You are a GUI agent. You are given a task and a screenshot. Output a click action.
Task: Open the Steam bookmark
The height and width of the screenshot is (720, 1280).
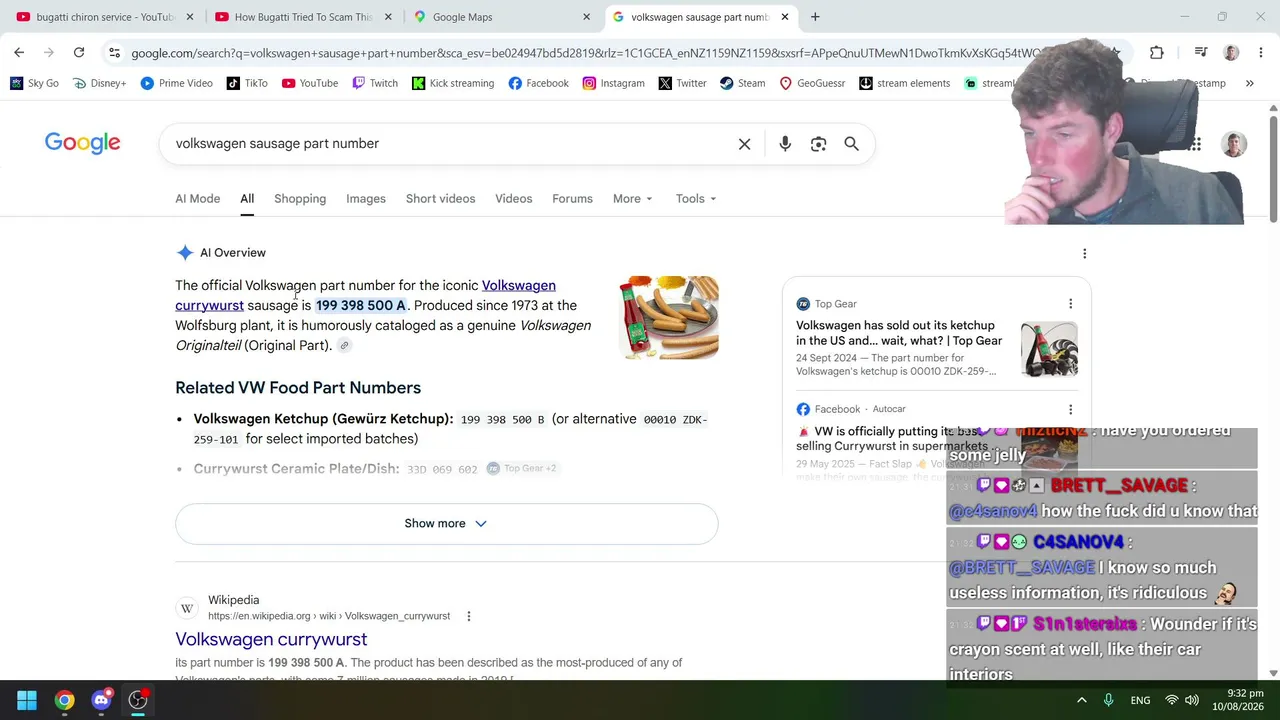pyautogui.click(x=742, y=83)
